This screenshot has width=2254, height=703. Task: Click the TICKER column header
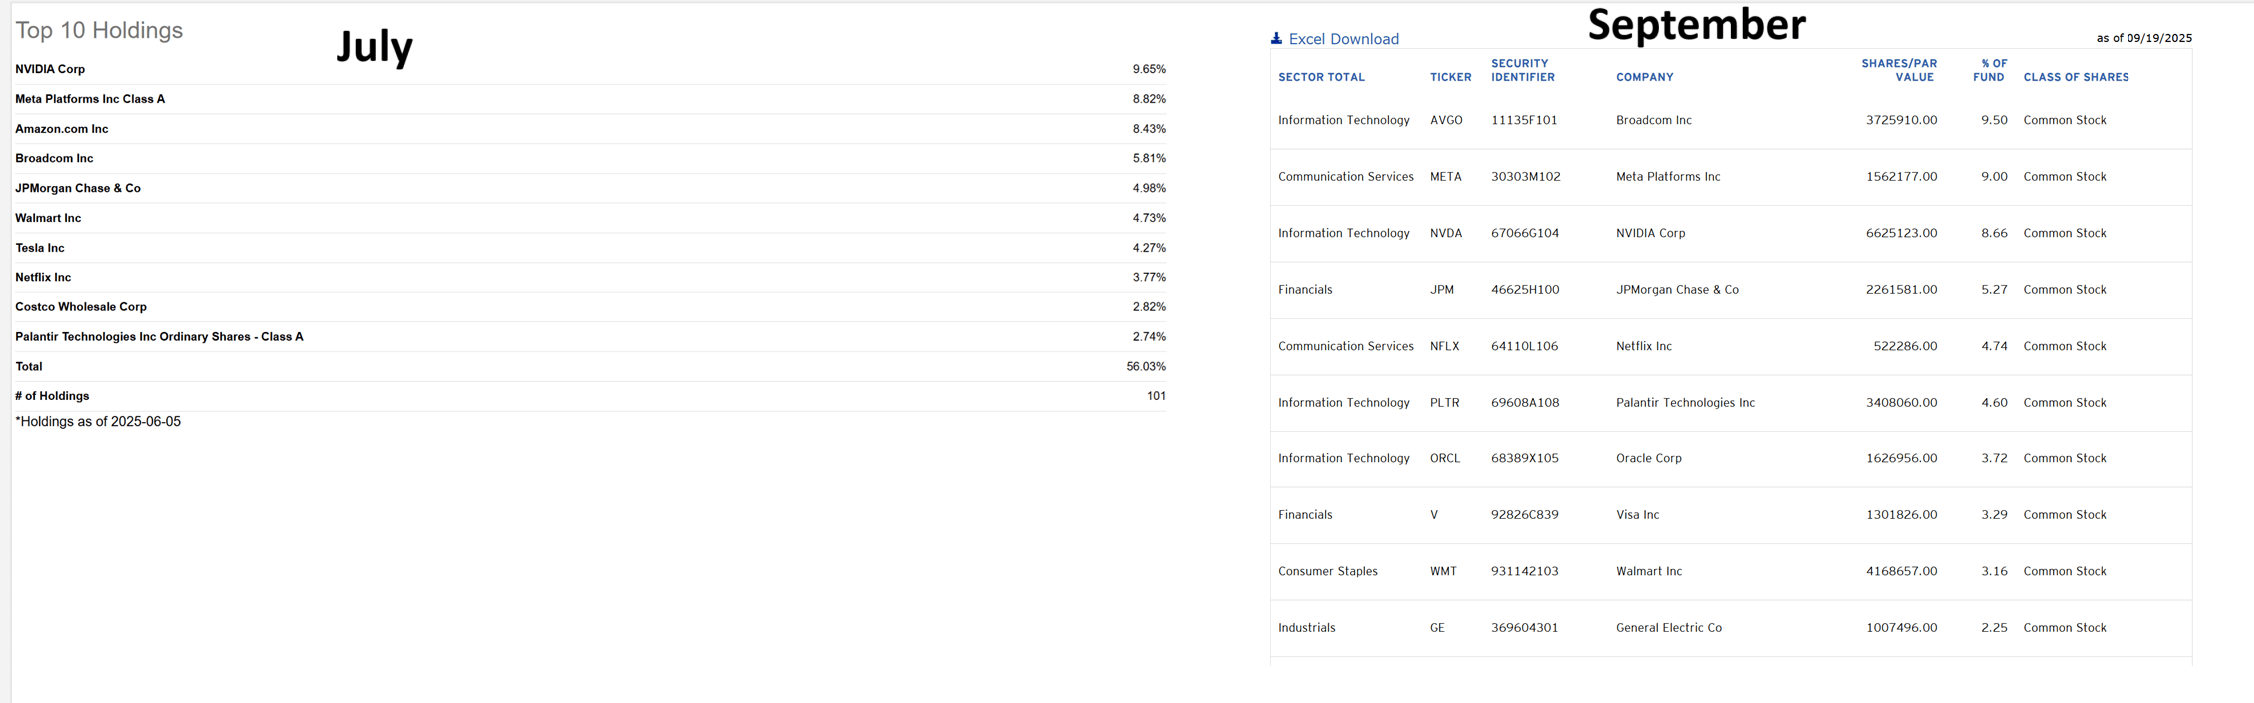pyautogui.click(x=1450, y=77)
